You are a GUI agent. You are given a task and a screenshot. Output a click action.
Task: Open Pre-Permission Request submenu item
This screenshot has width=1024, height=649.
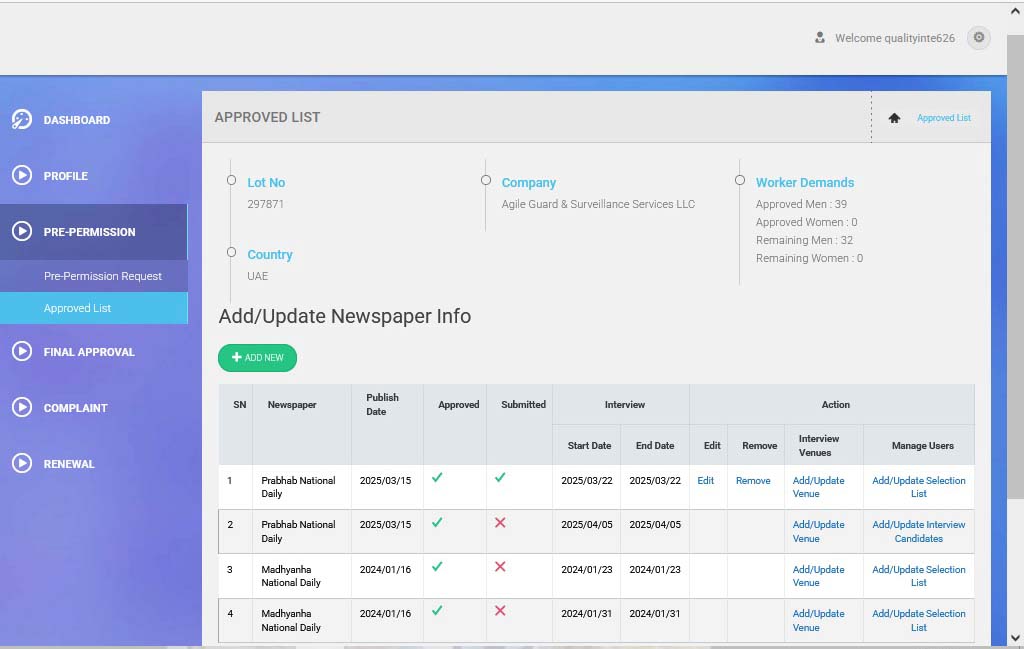pos(103,276)
